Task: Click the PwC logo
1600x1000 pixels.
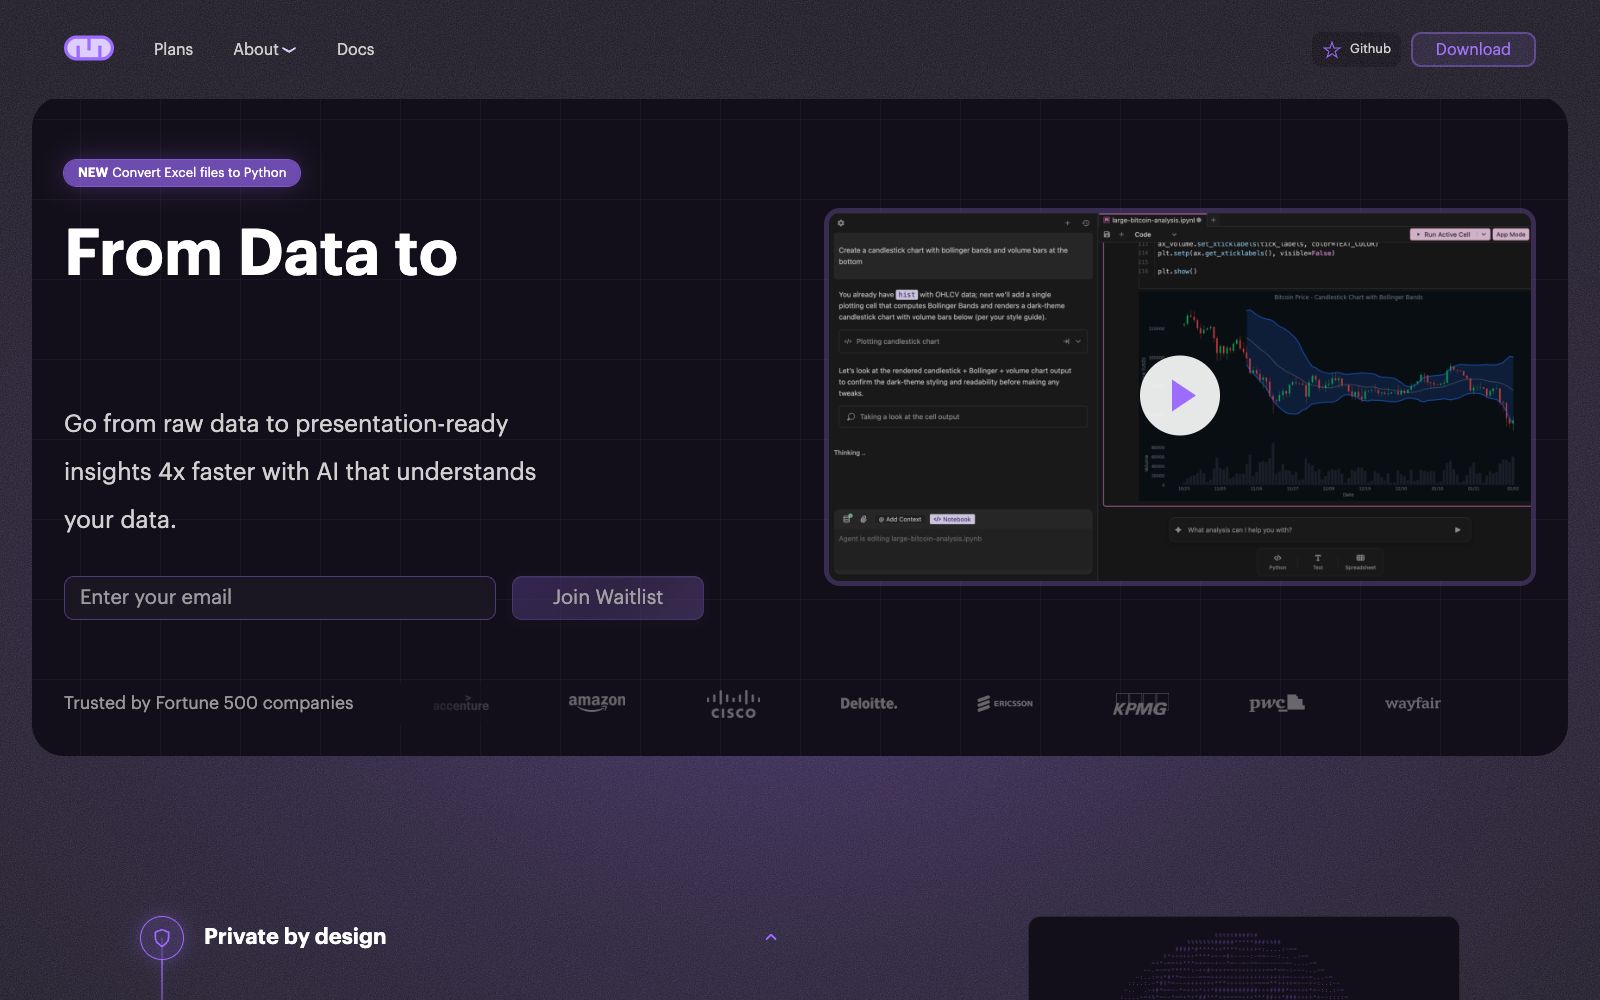Action: pyautogui.click(x=1277, y=703)
